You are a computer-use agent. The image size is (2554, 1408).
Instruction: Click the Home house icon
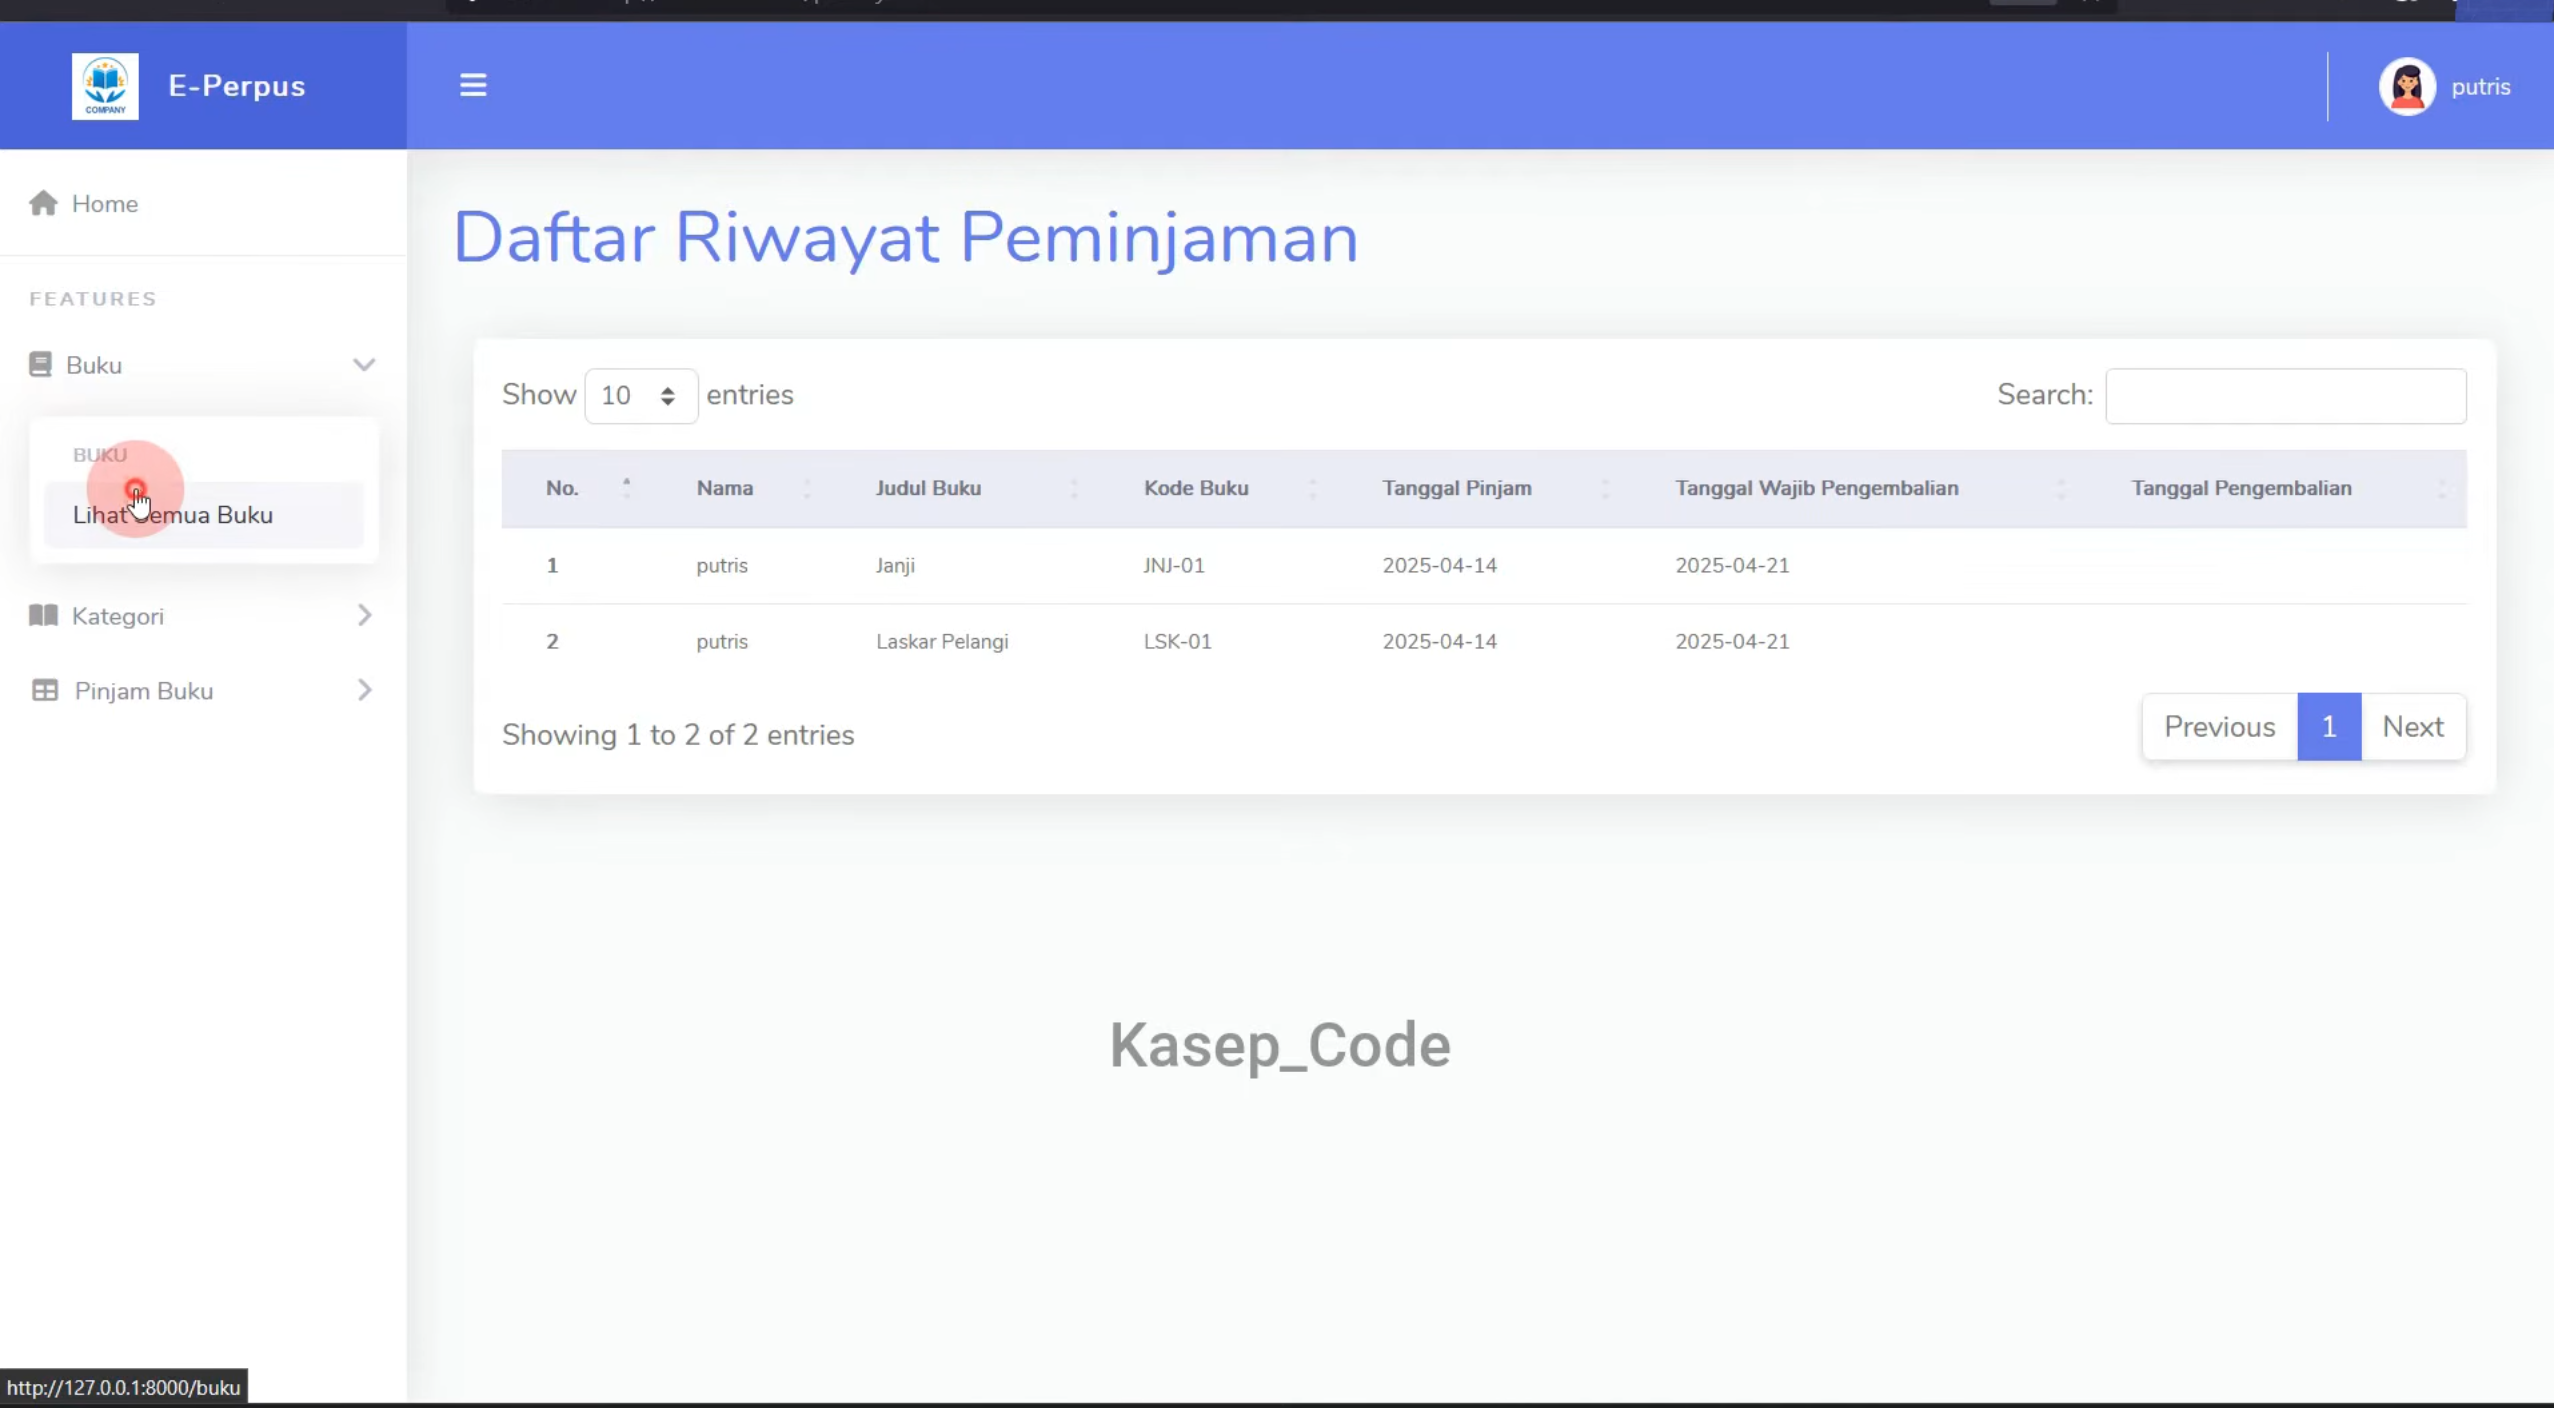click(x=43, y=203)
